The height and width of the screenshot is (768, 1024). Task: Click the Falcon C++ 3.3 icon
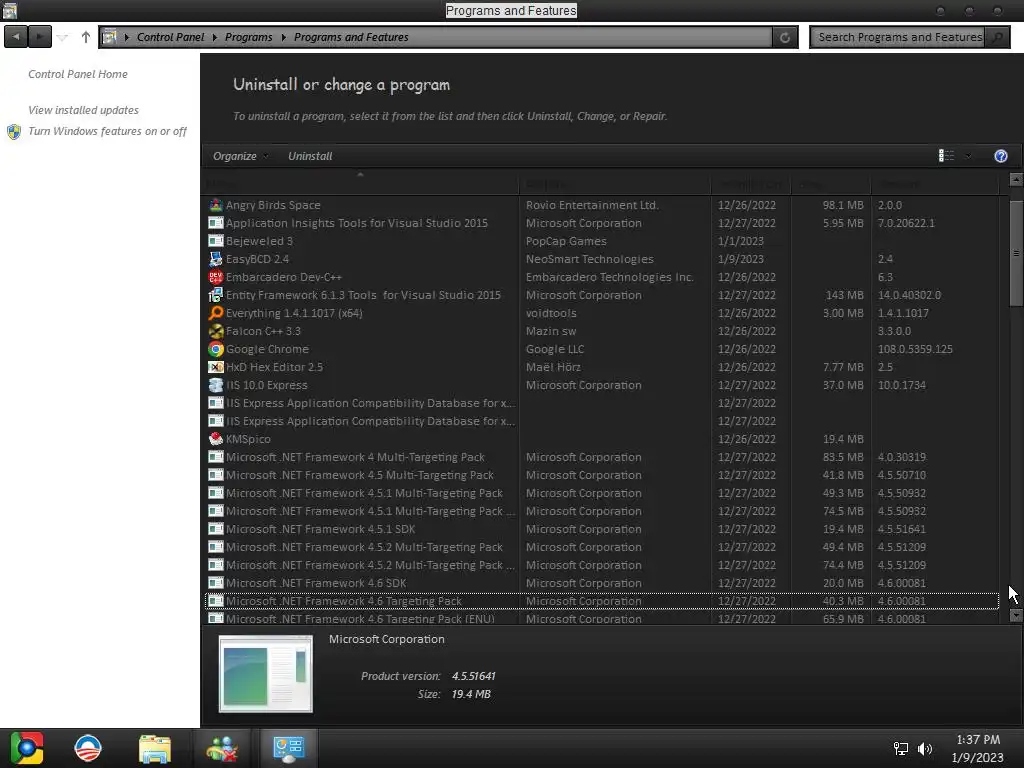pyautogui.click(x=216, y=331)
